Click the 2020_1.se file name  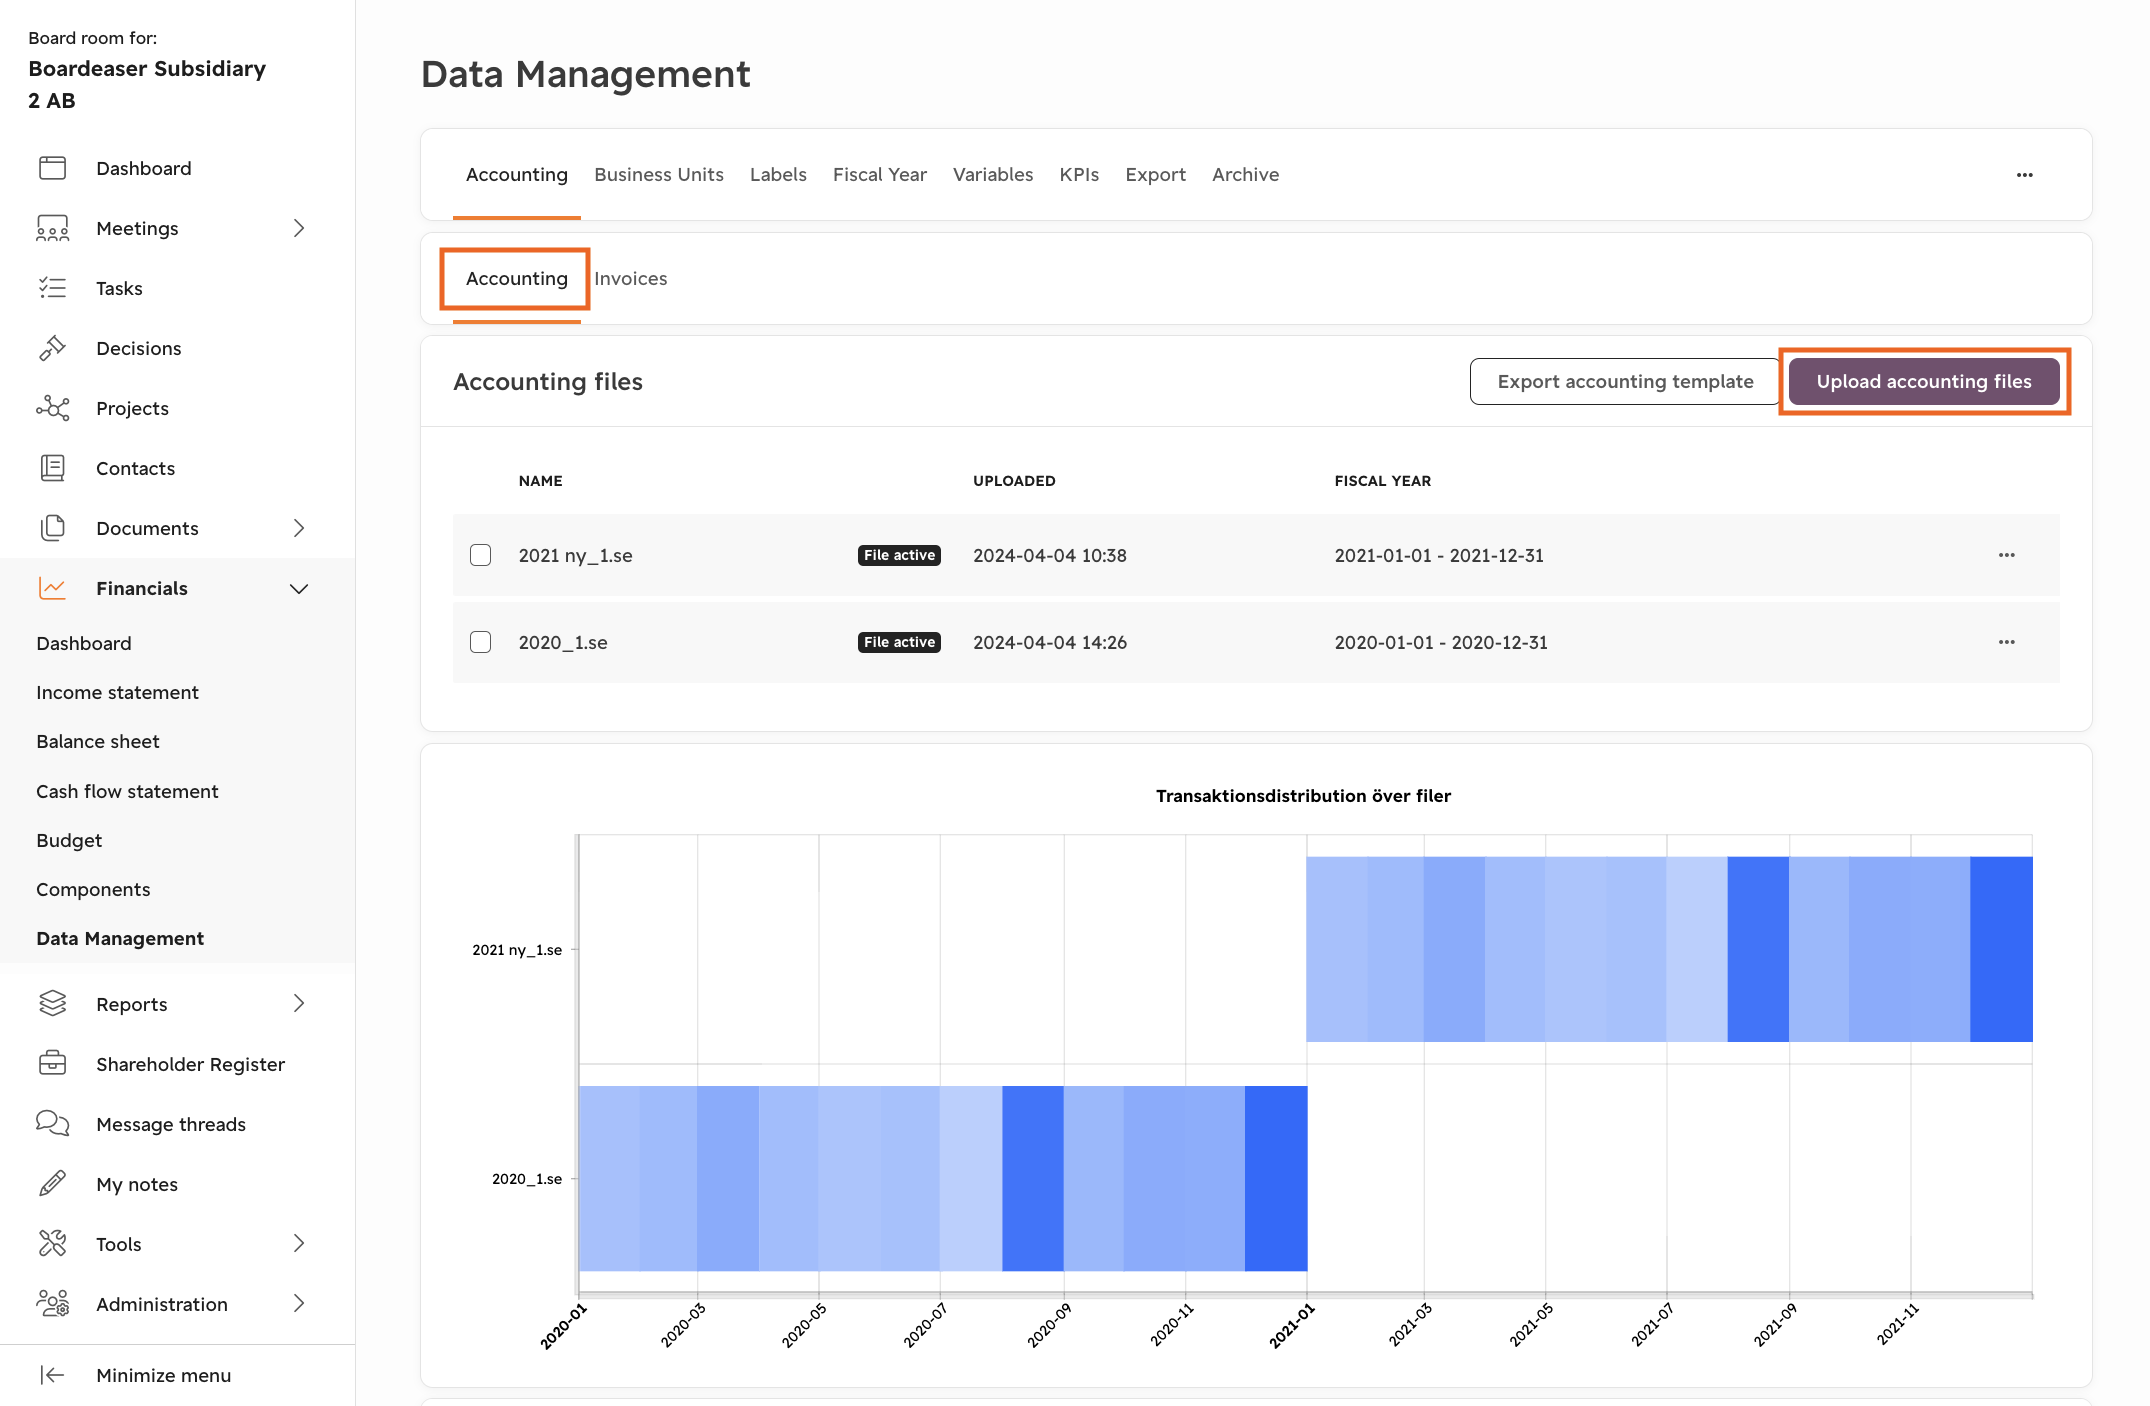(x=563, y=642)
